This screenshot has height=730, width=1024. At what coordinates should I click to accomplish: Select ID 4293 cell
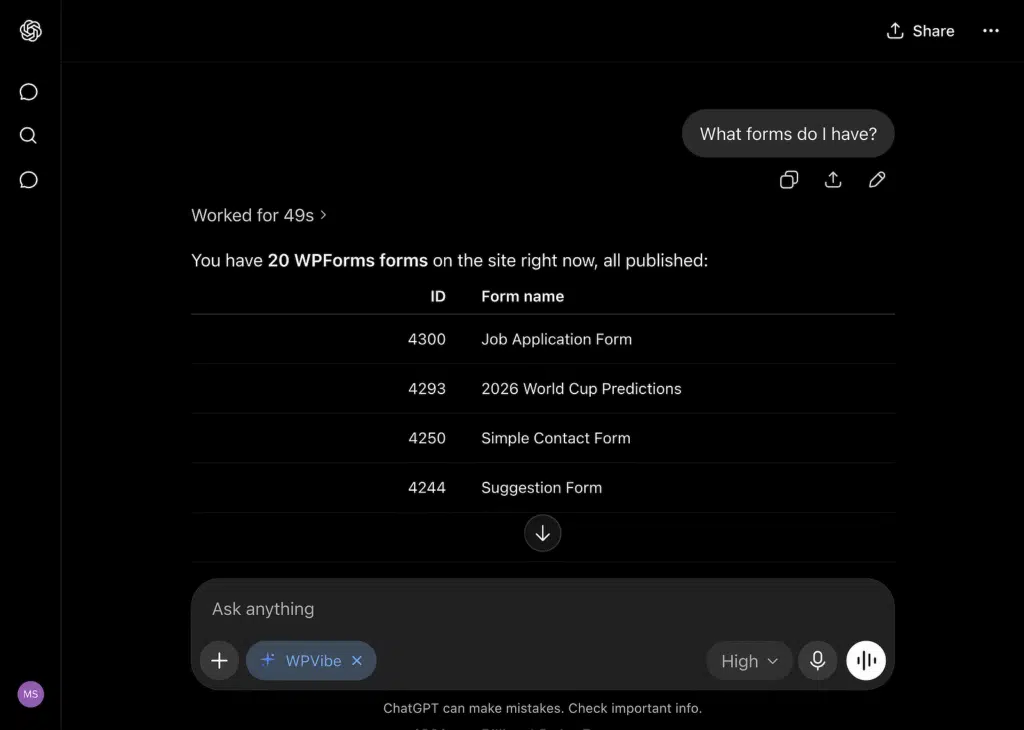pyautogui.click(x=426, y=389)
